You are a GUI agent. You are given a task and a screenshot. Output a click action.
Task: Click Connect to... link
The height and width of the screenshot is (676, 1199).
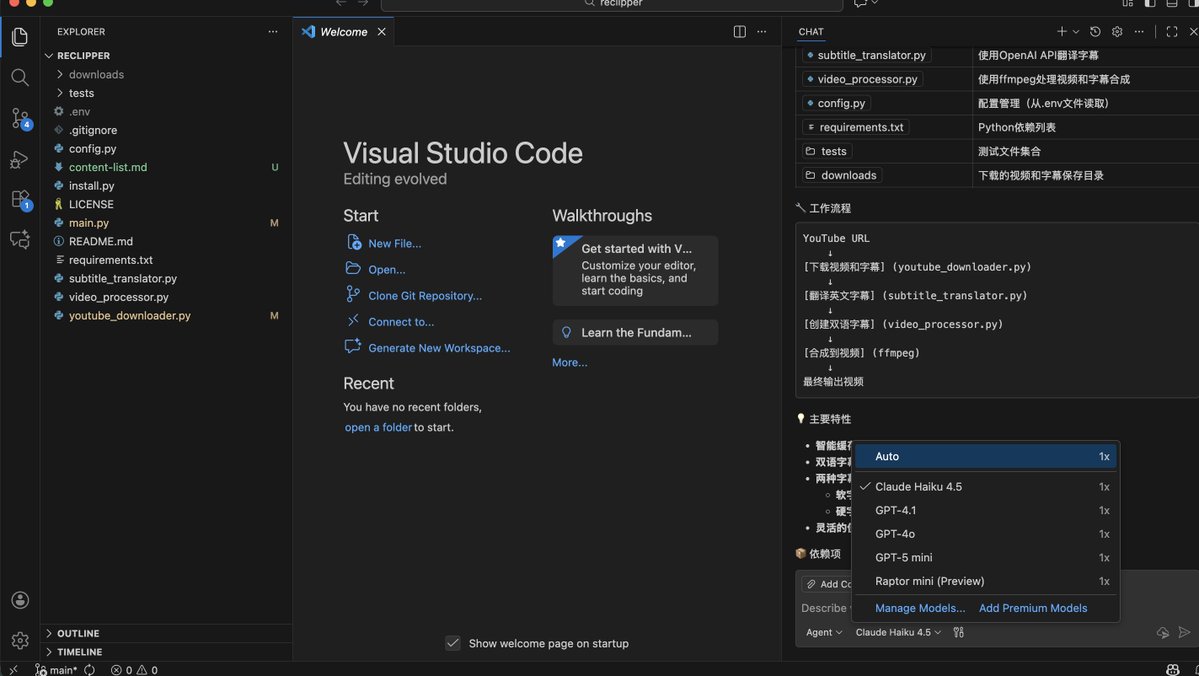coord(401,322)
